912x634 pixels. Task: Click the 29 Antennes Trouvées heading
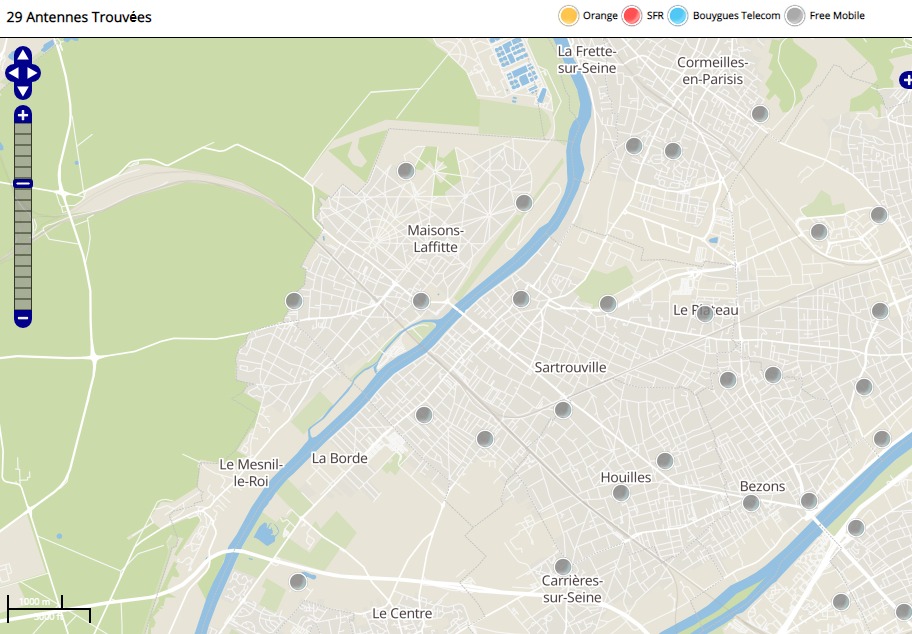[x=79, y=17]
